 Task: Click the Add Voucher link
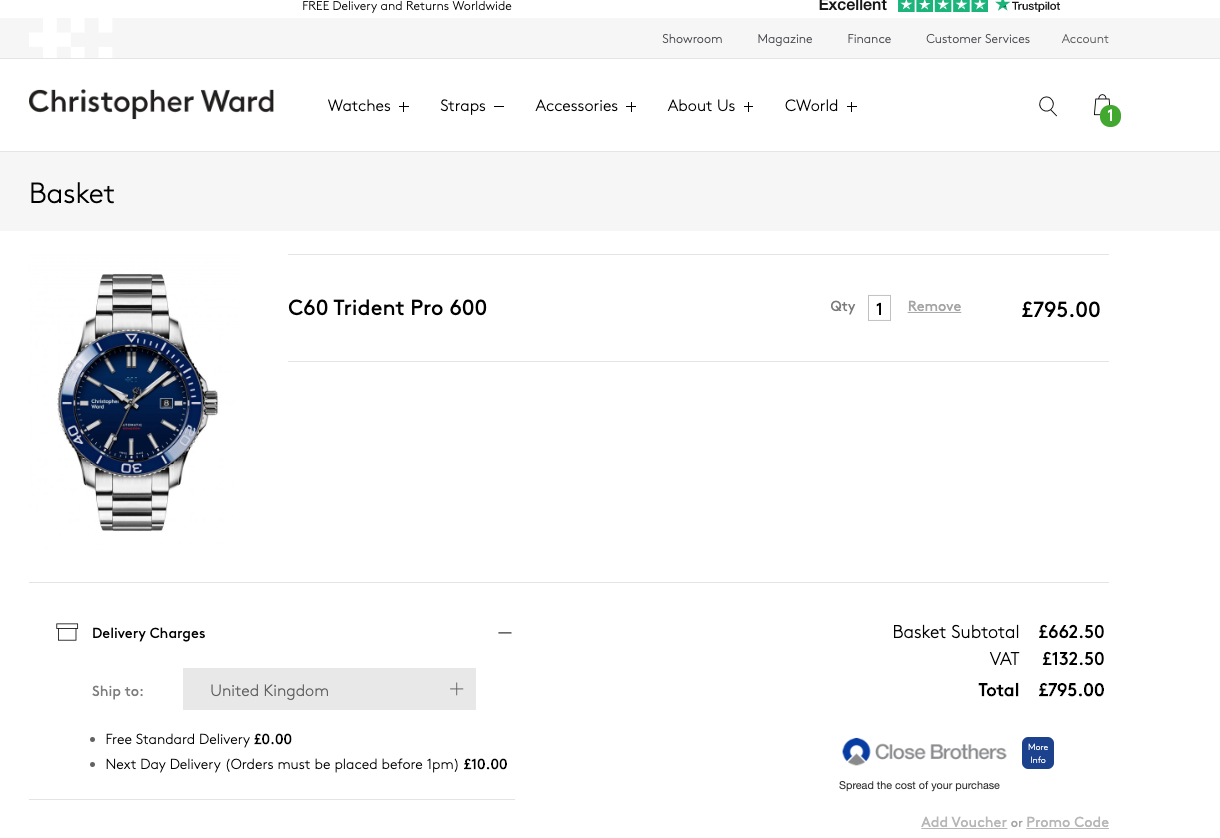(x=964, y=822)
